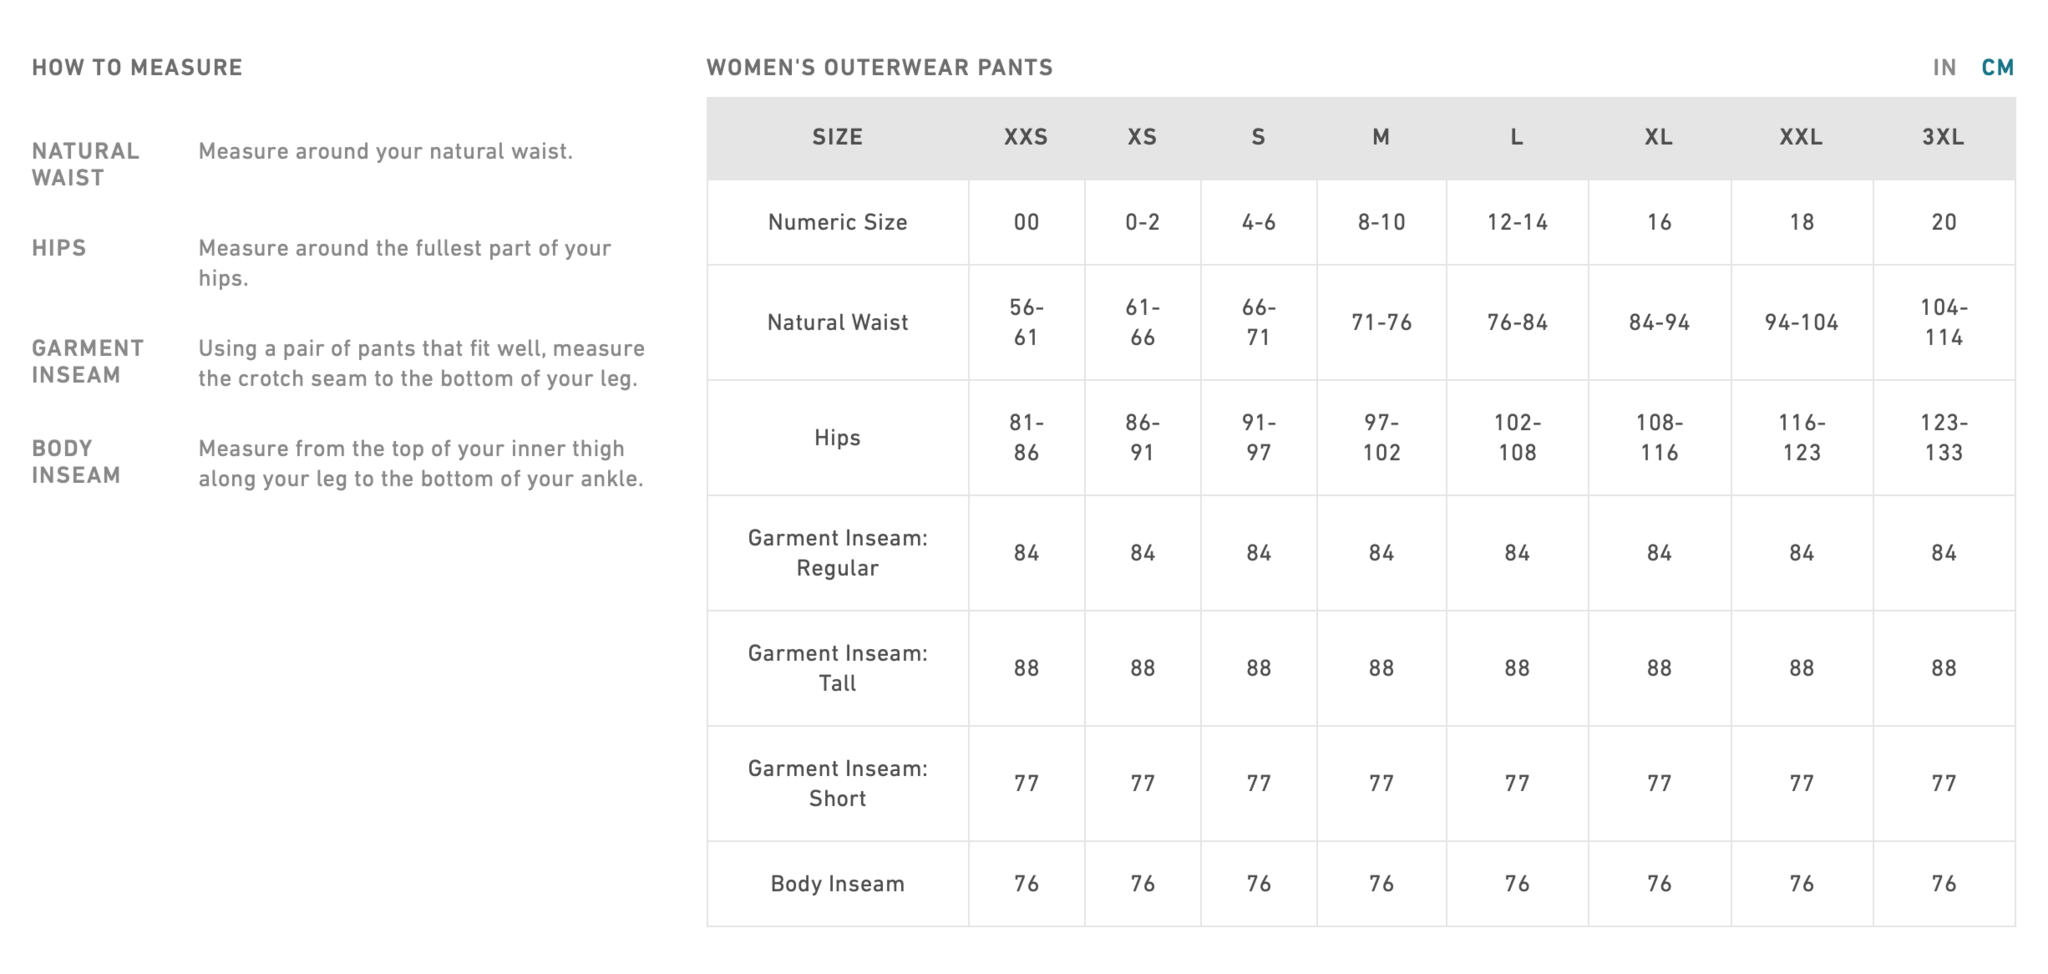Screen dimensions: 2048x974
Task: Click Garment Inseam: Short row label
Action: (x=838, y=783)
